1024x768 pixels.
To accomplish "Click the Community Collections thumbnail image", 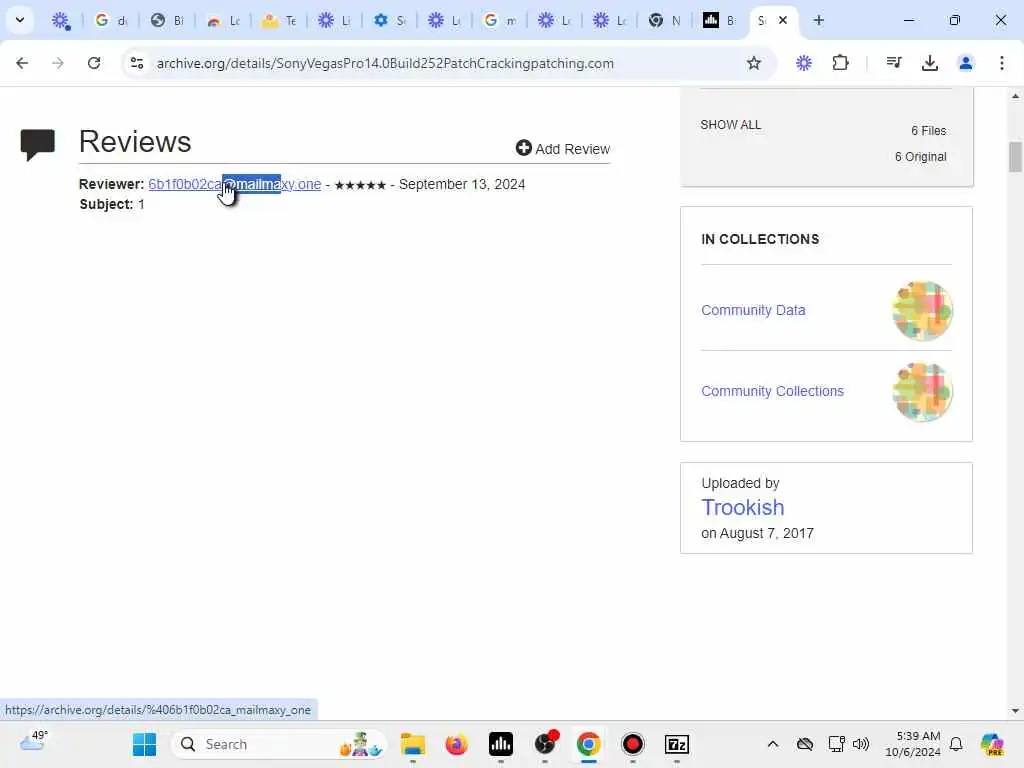I will pyautogui.click(x=922, y=392).
